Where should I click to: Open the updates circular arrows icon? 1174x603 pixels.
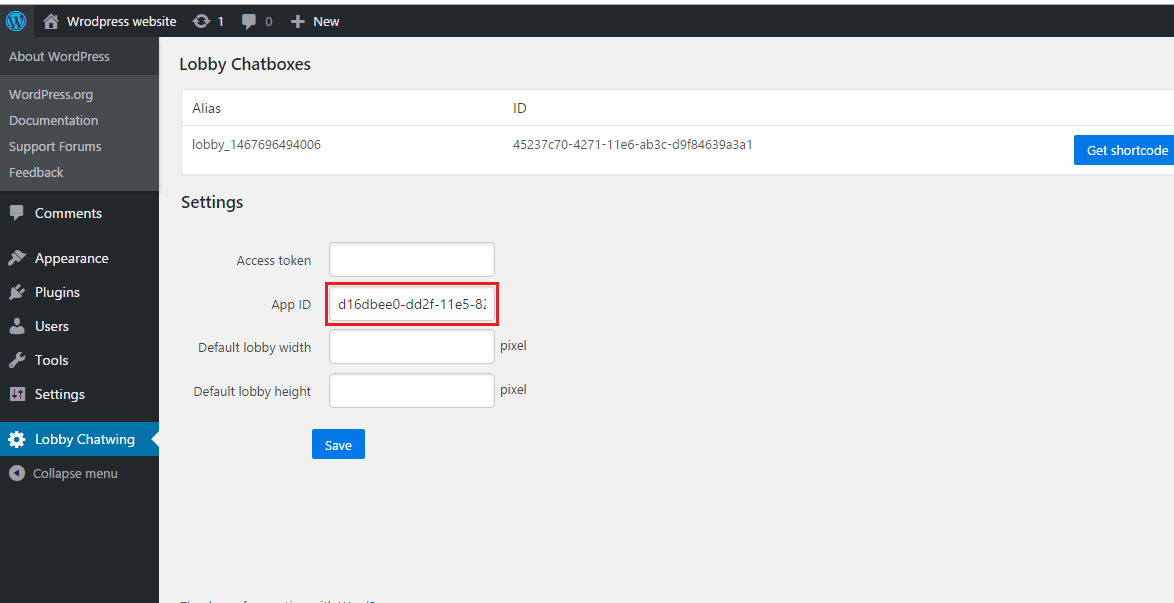[201, 22]
